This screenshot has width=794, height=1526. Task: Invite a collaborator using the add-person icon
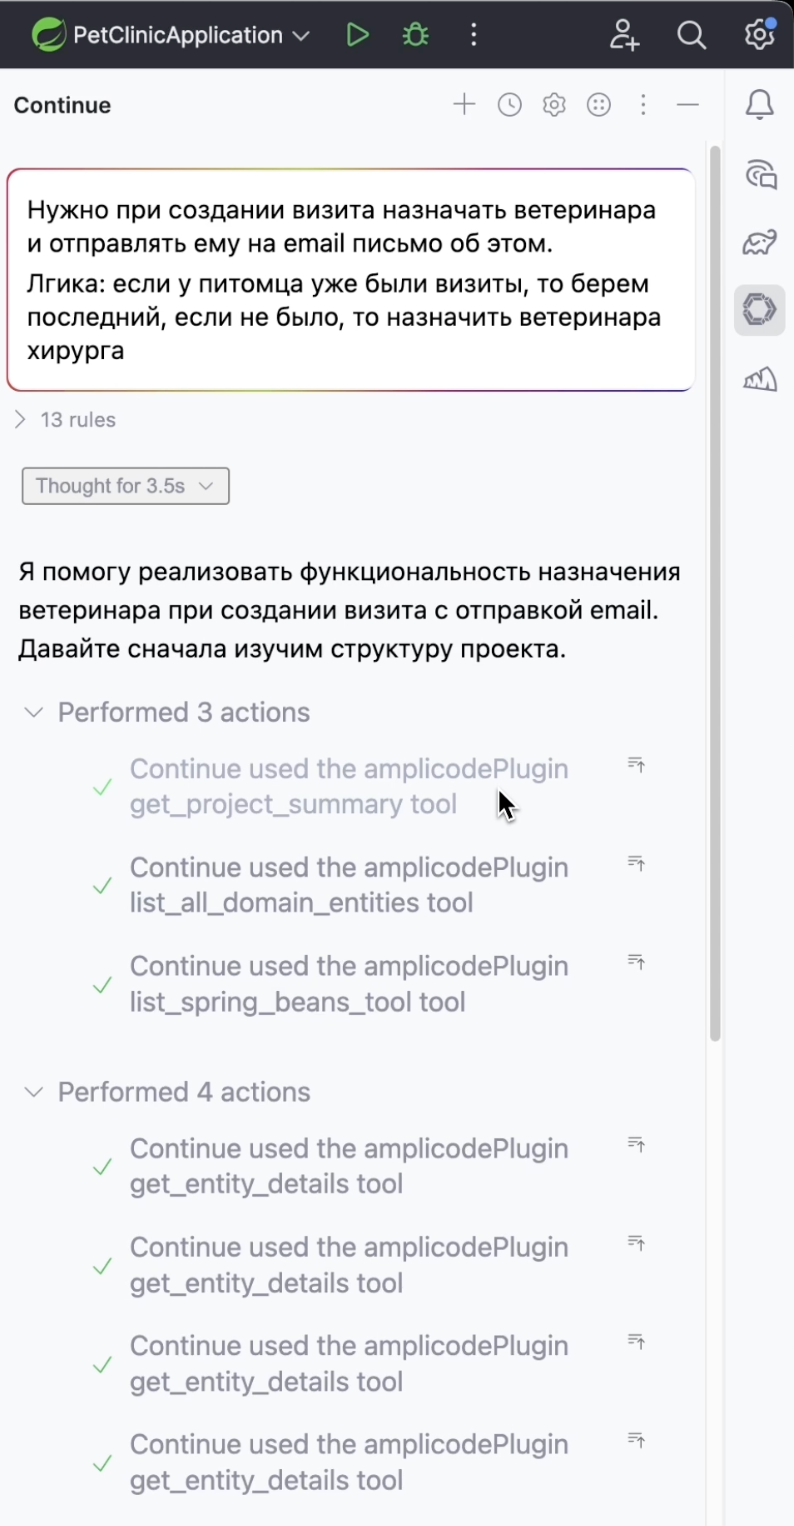[624, 34]
